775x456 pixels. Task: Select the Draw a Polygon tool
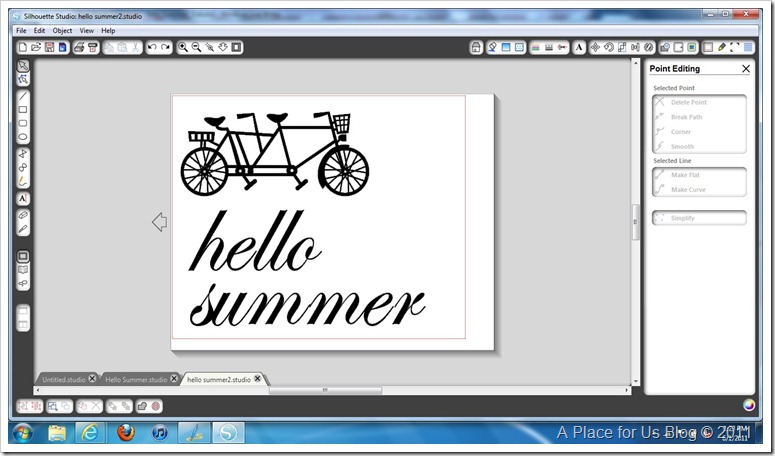23,154
